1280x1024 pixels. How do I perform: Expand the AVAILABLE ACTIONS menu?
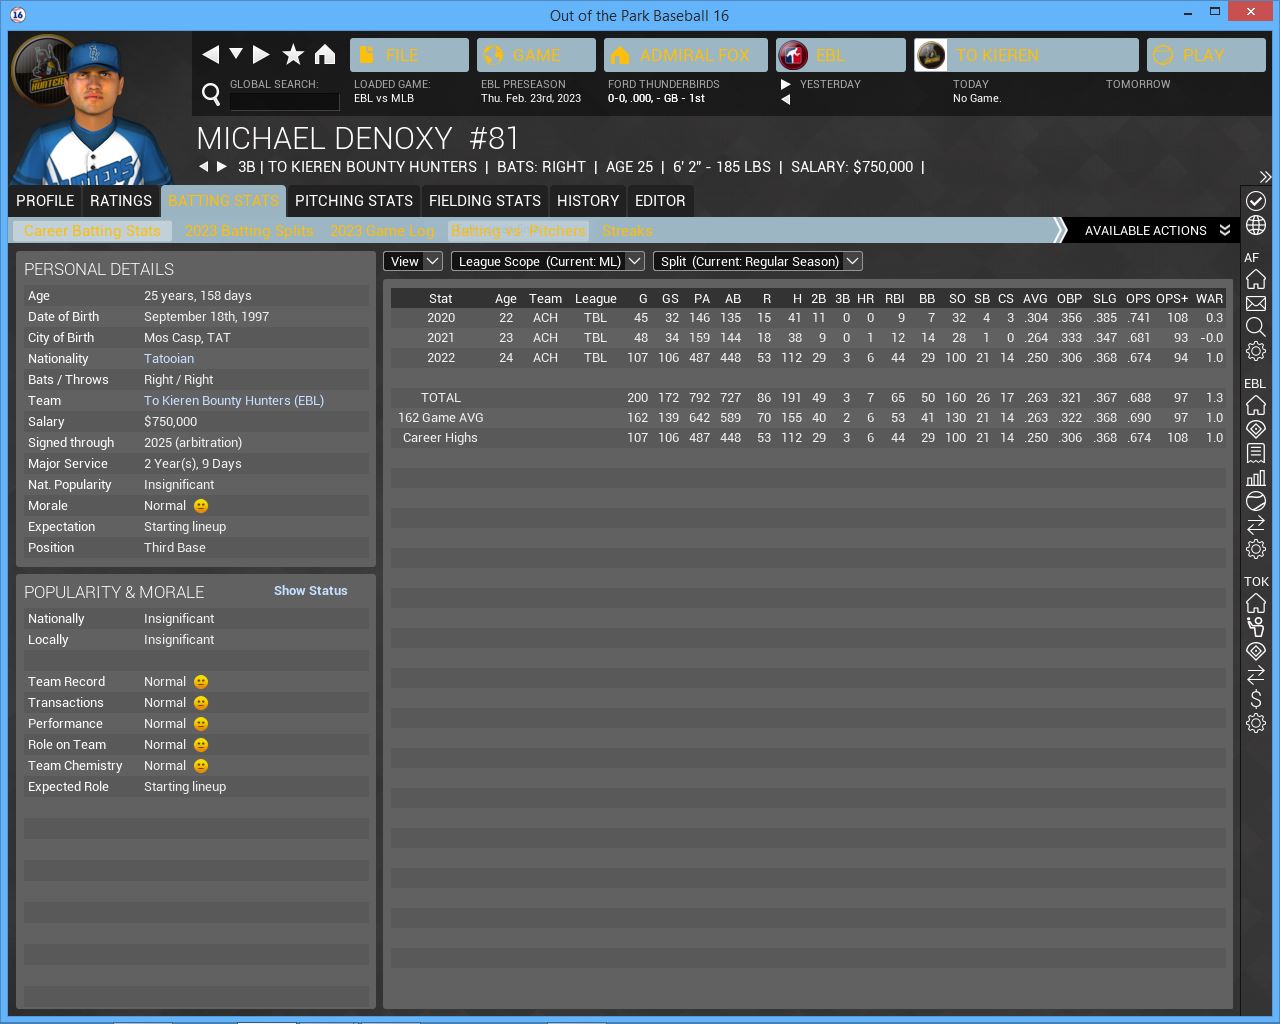1156,231
